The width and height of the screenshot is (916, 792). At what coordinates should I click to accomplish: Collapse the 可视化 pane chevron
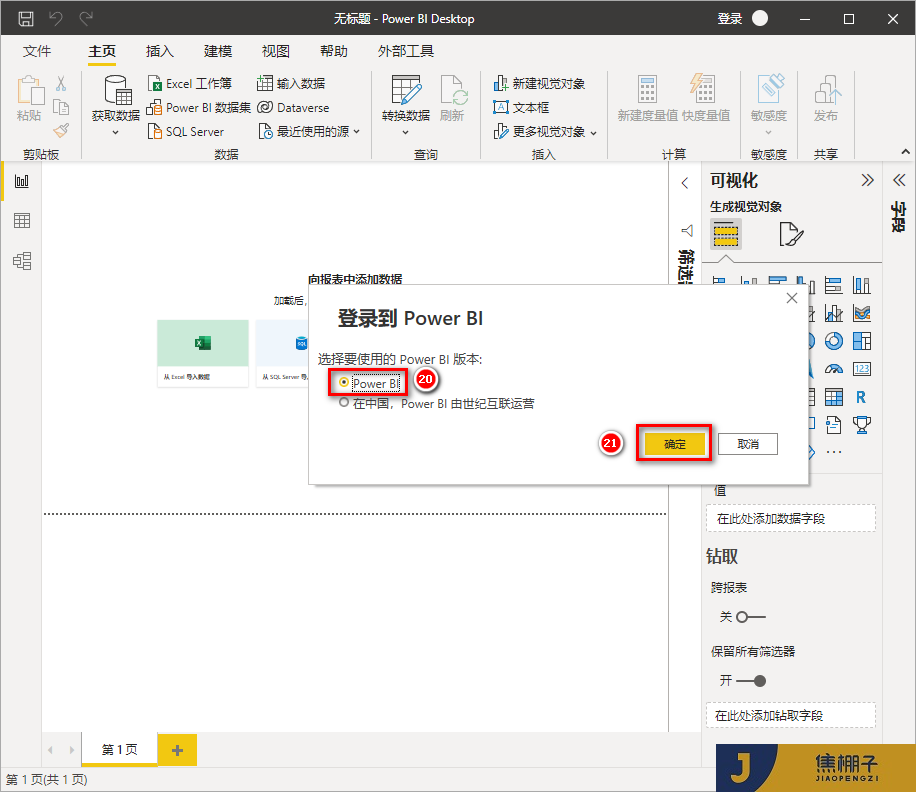pos(868,180)
